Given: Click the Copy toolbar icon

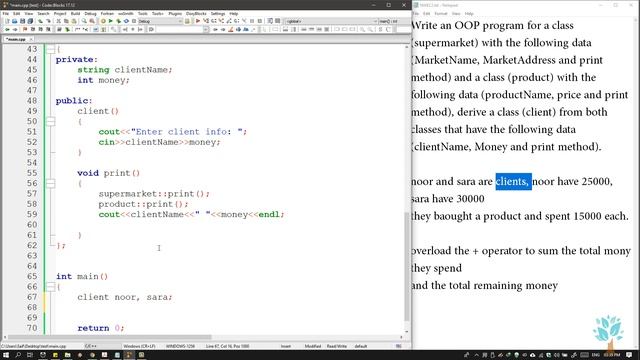Looking at the screenshot, I should click(x=66, y=21).
